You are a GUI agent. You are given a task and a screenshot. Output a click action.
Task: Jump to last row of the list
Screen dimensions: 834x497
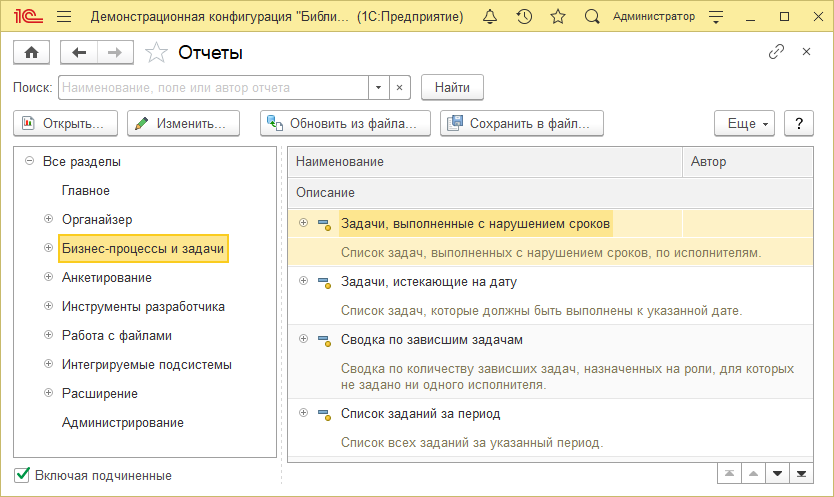801,473
